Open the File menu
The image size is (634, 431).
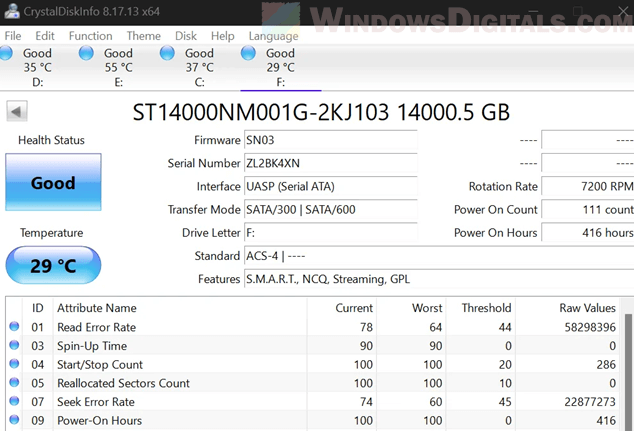pyautogui.click(x=13, y=36)
